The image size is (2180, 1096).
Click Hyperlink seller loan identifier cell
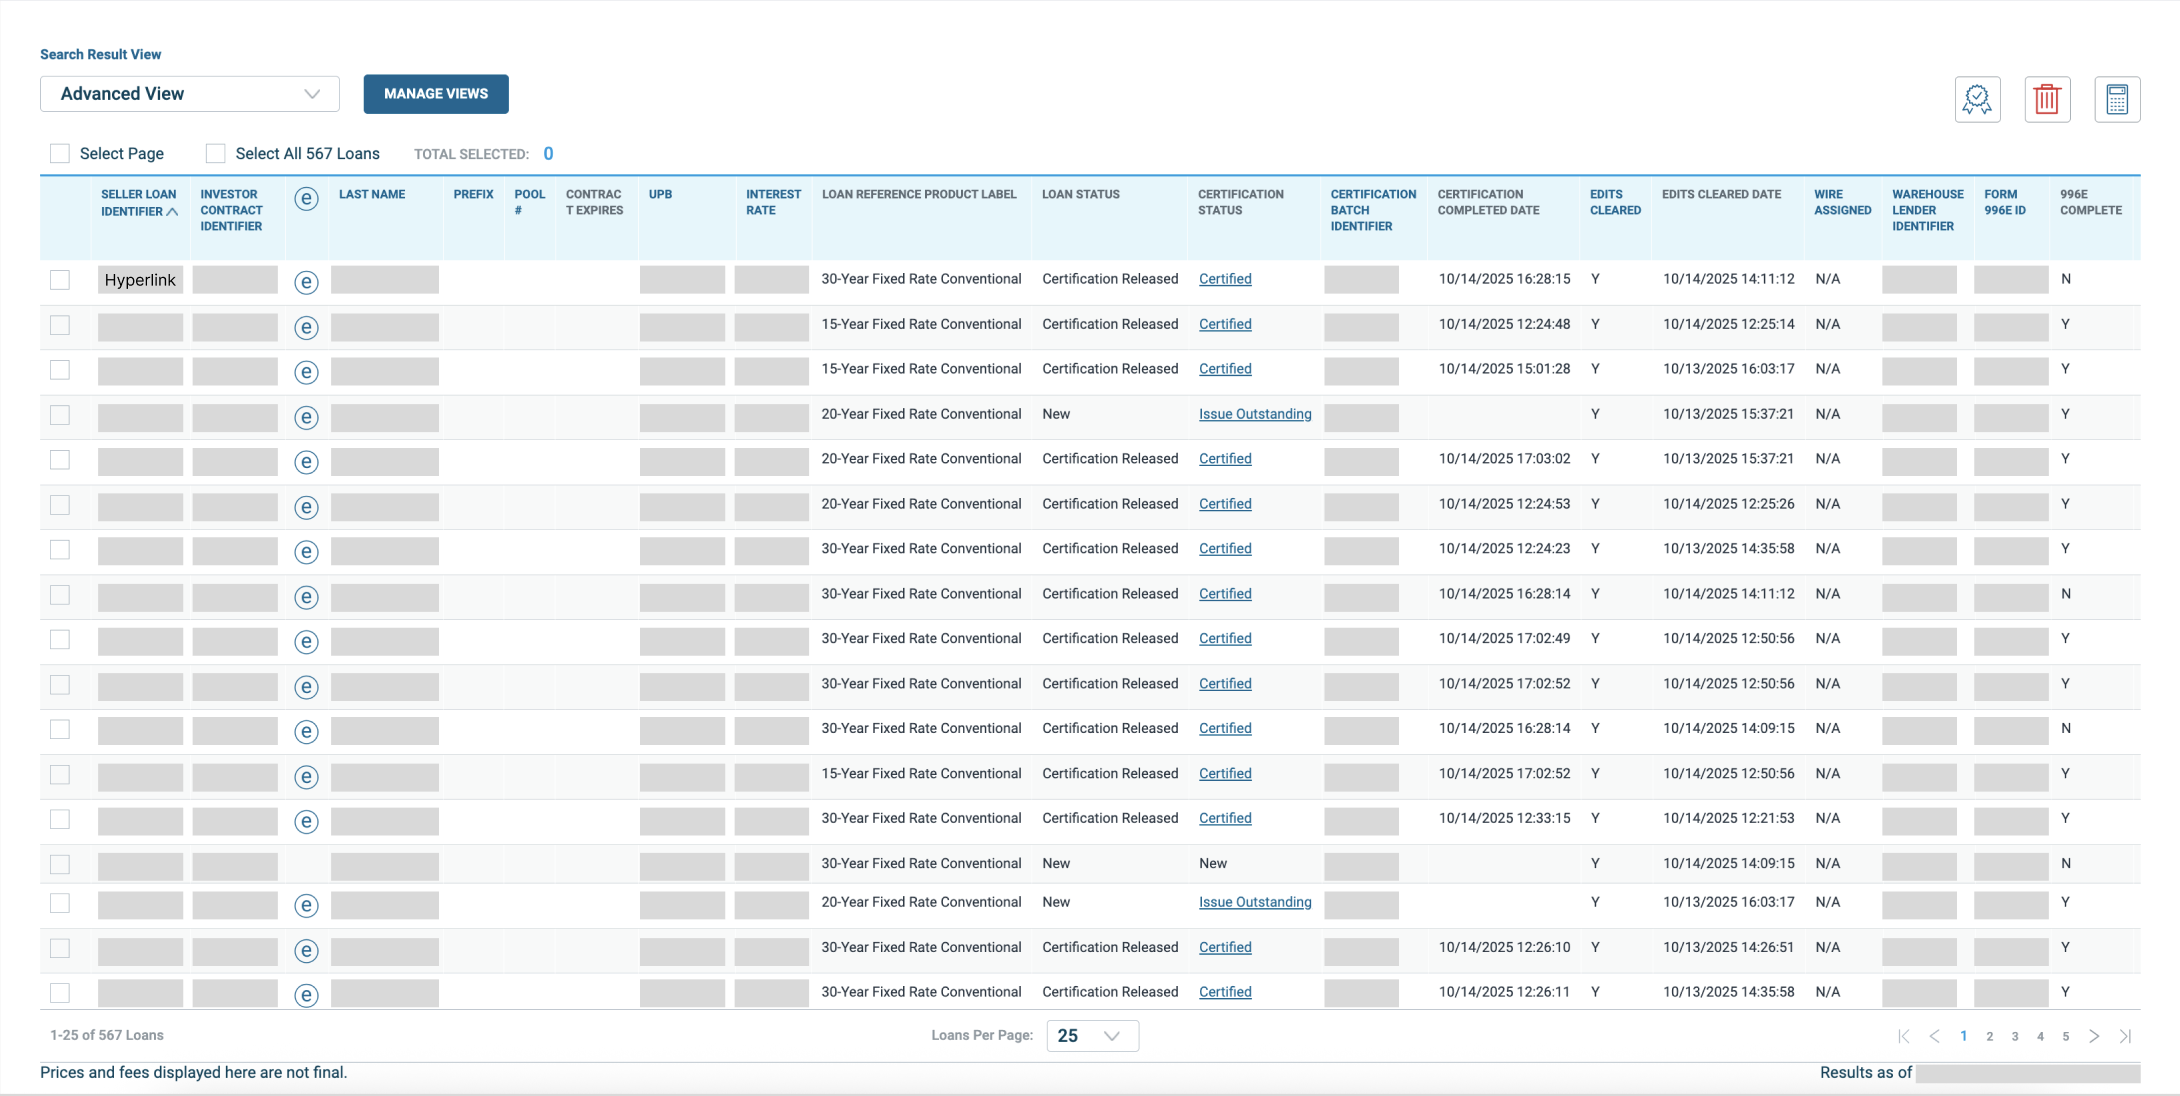[x=140, y=280]
